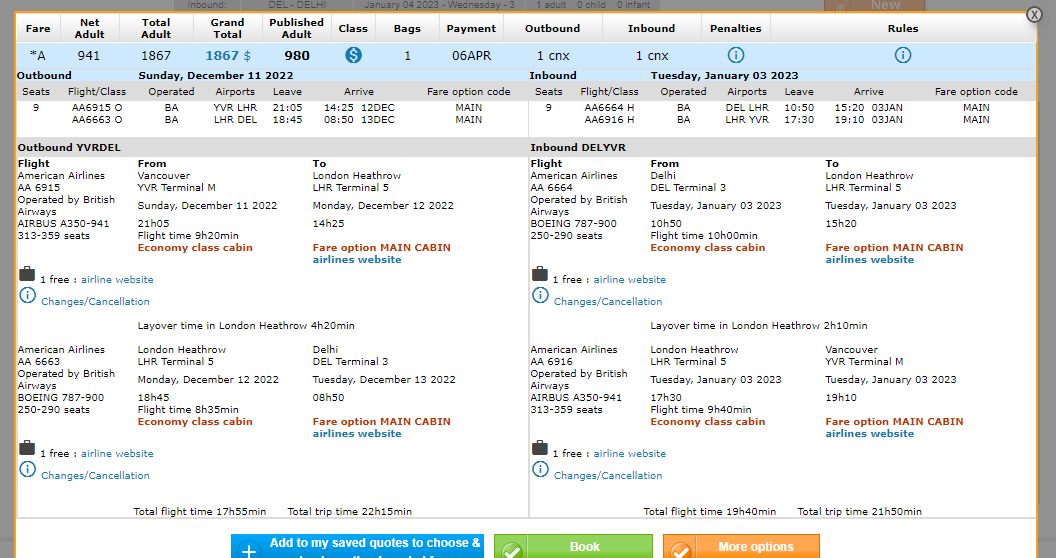The width and height of the screenshot is (1056, 558).
Task: Click baggage icon for AA 6663 flight
Action: pyautogui.click(x=27, y=448)
